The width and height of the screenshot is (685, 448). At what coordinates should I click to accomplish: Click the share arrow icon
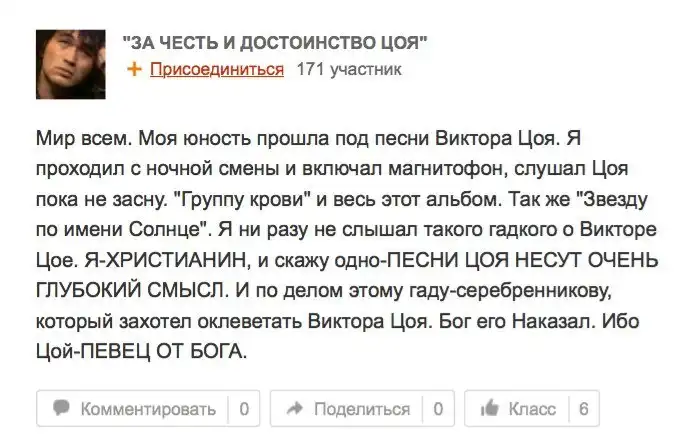(x=295, y=409)
